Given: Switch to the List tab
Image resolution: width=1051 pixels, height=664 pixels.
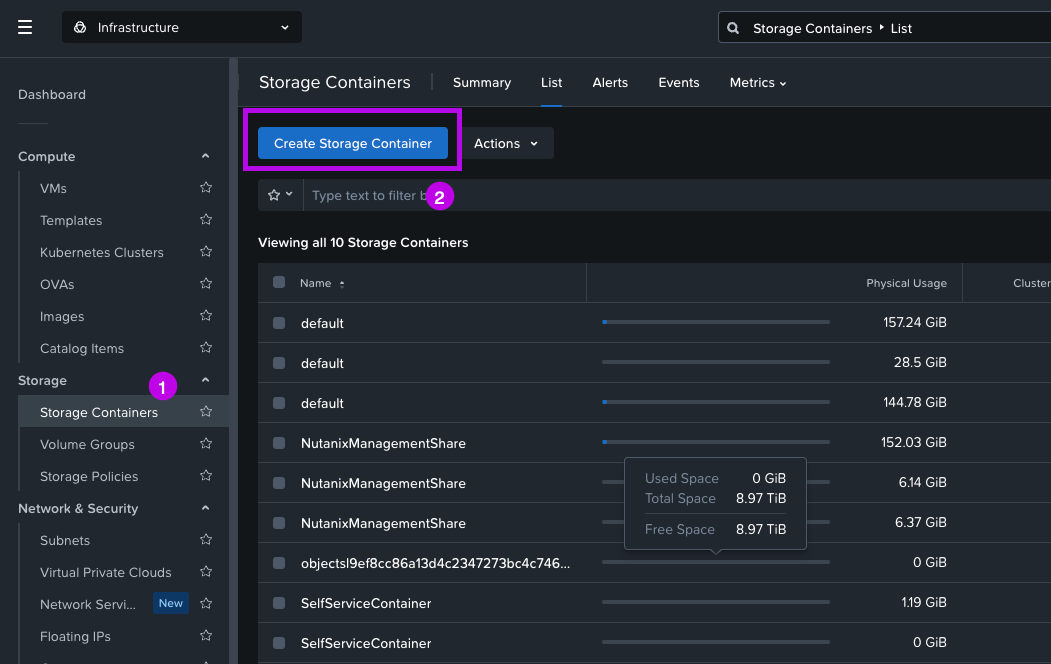Looking at the screenshot, I should point(552,82).
